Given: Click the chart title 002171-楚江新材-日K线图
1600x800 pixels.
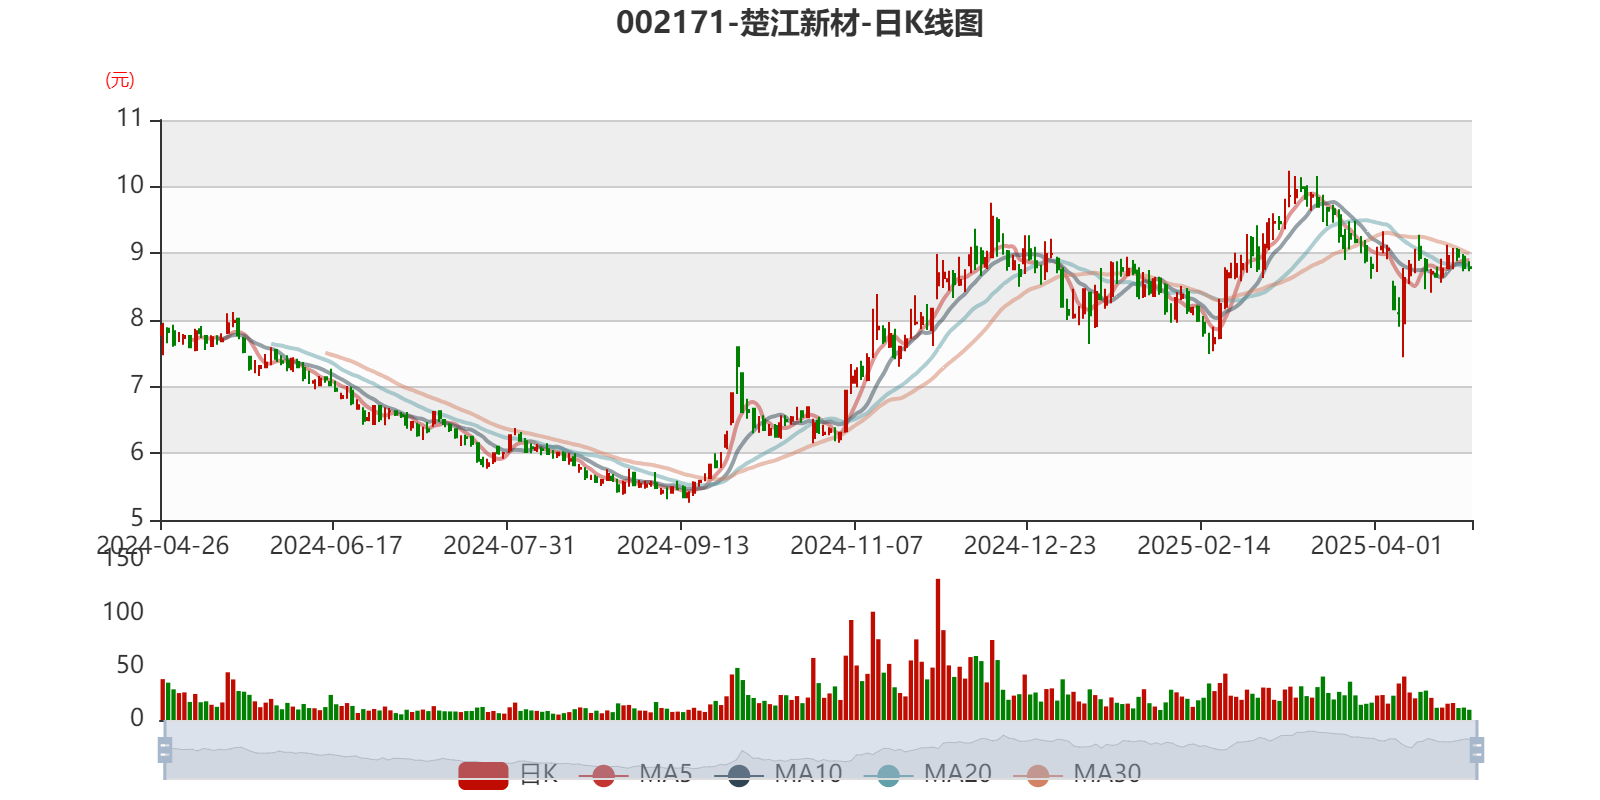Looking at the screenshot, I should pos(800,23).
